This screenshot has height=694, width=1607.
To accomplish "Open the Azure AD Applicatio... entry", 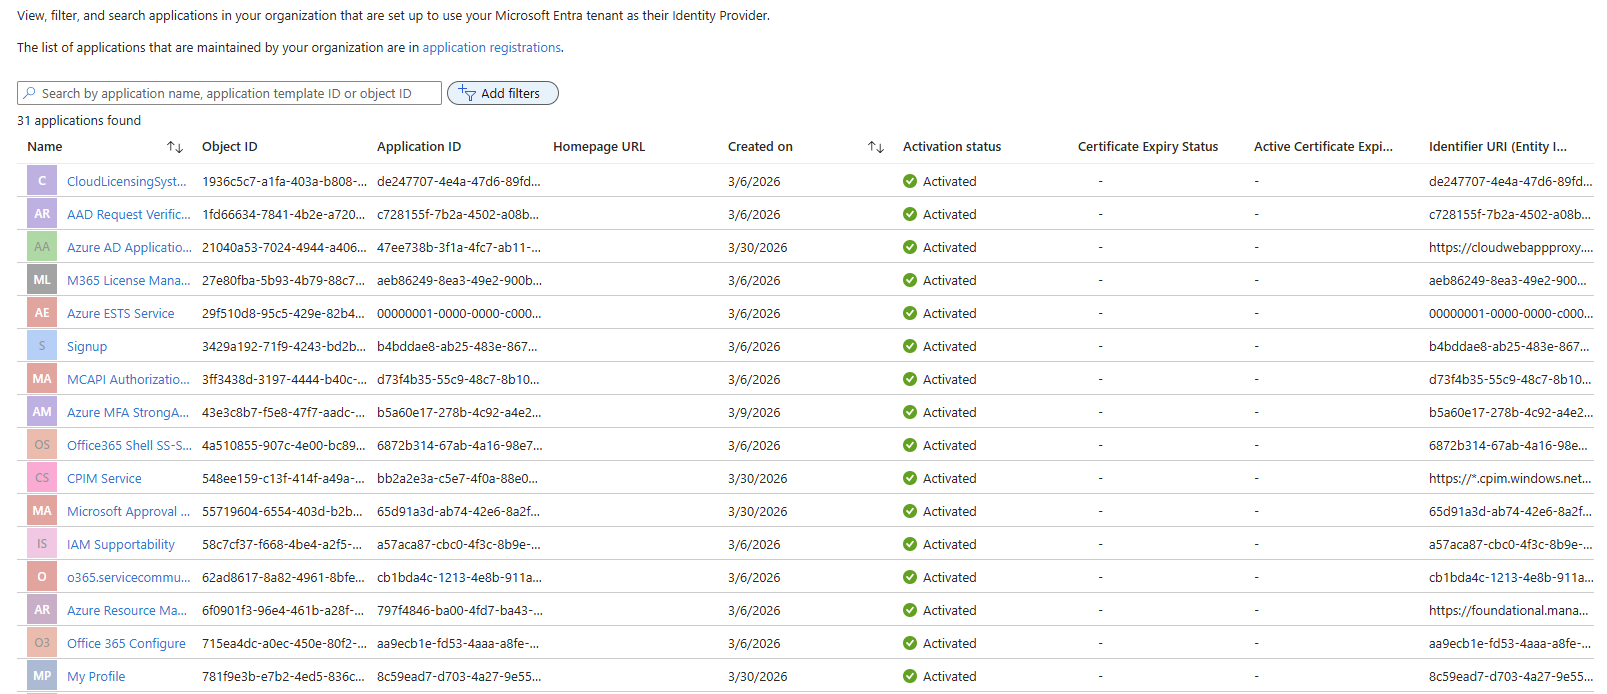I will [x=129, y=247].
